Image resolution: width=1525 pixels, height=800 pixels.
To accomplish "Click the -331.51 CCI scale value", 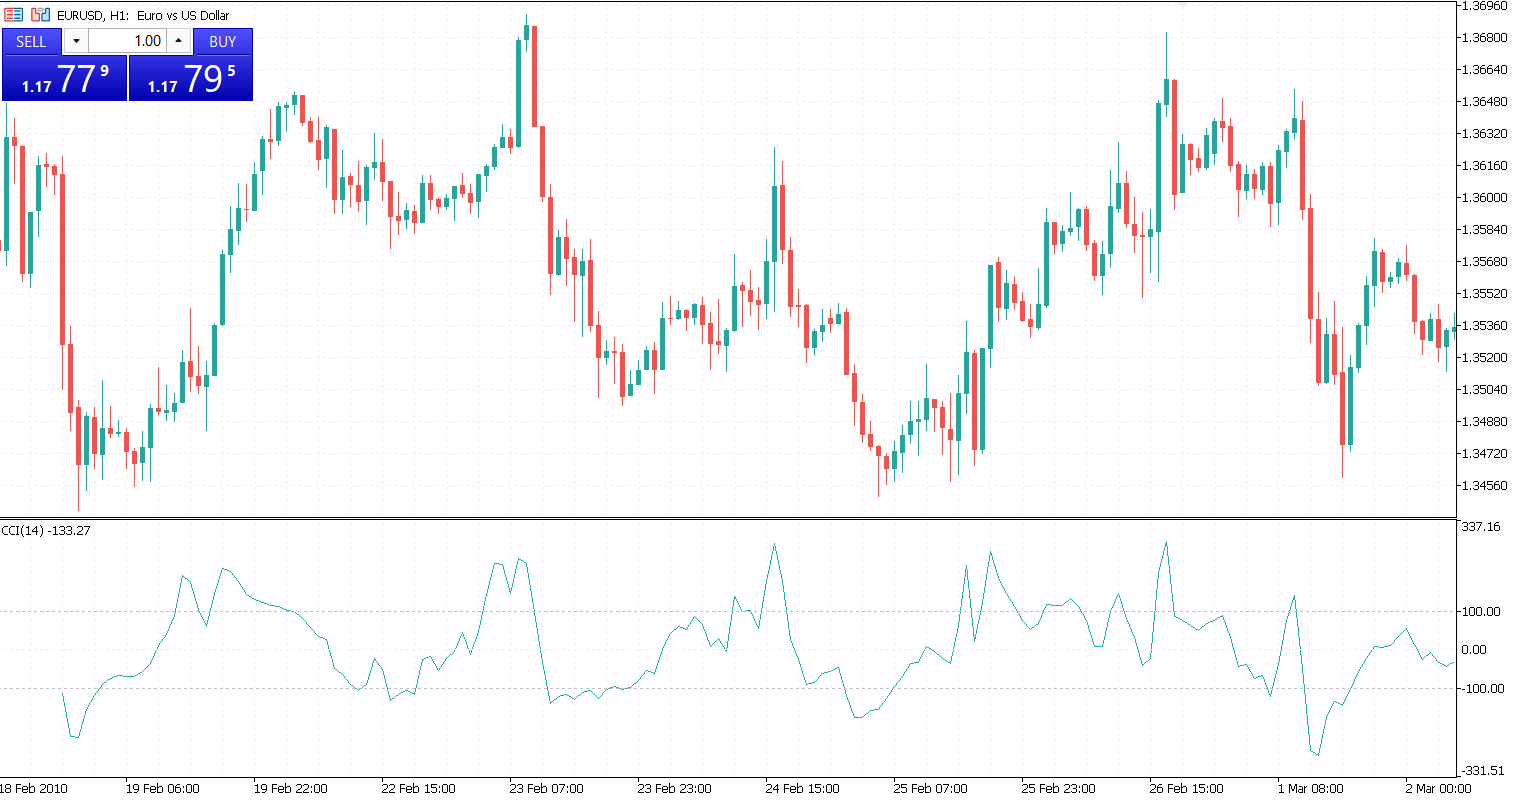I will click(1483, 771).
